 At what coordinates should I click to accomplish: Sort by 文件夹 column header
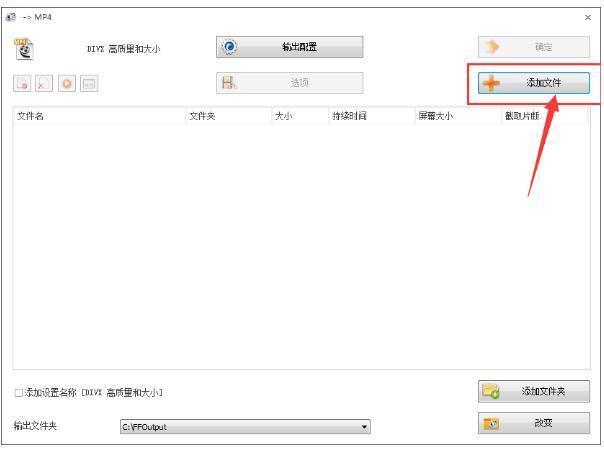(227, 116)
